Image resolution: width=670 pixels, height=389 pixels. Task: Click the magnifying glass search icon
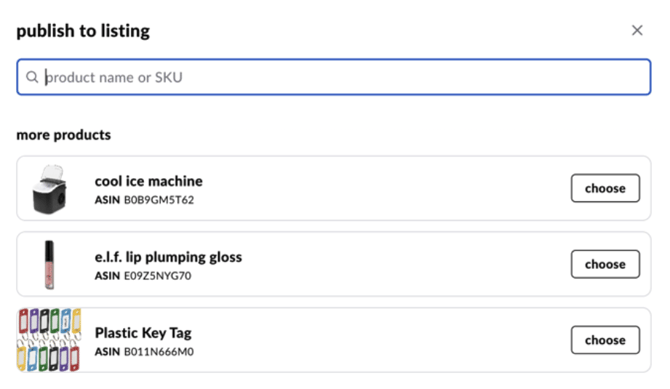32,77
